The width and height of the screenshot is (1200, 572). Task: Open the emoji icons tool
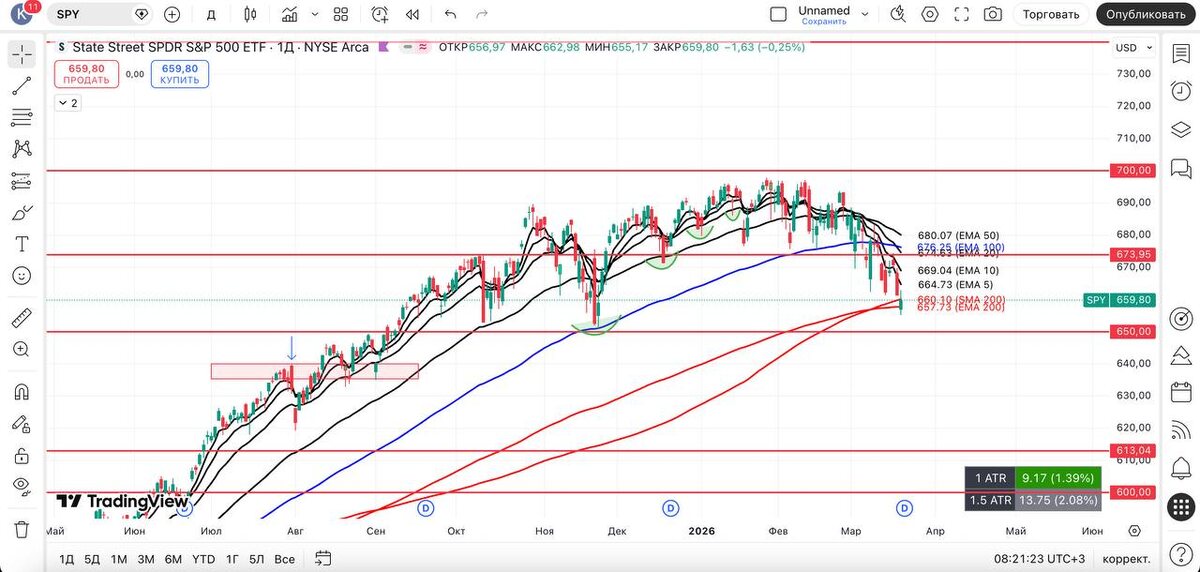point(22,276)
